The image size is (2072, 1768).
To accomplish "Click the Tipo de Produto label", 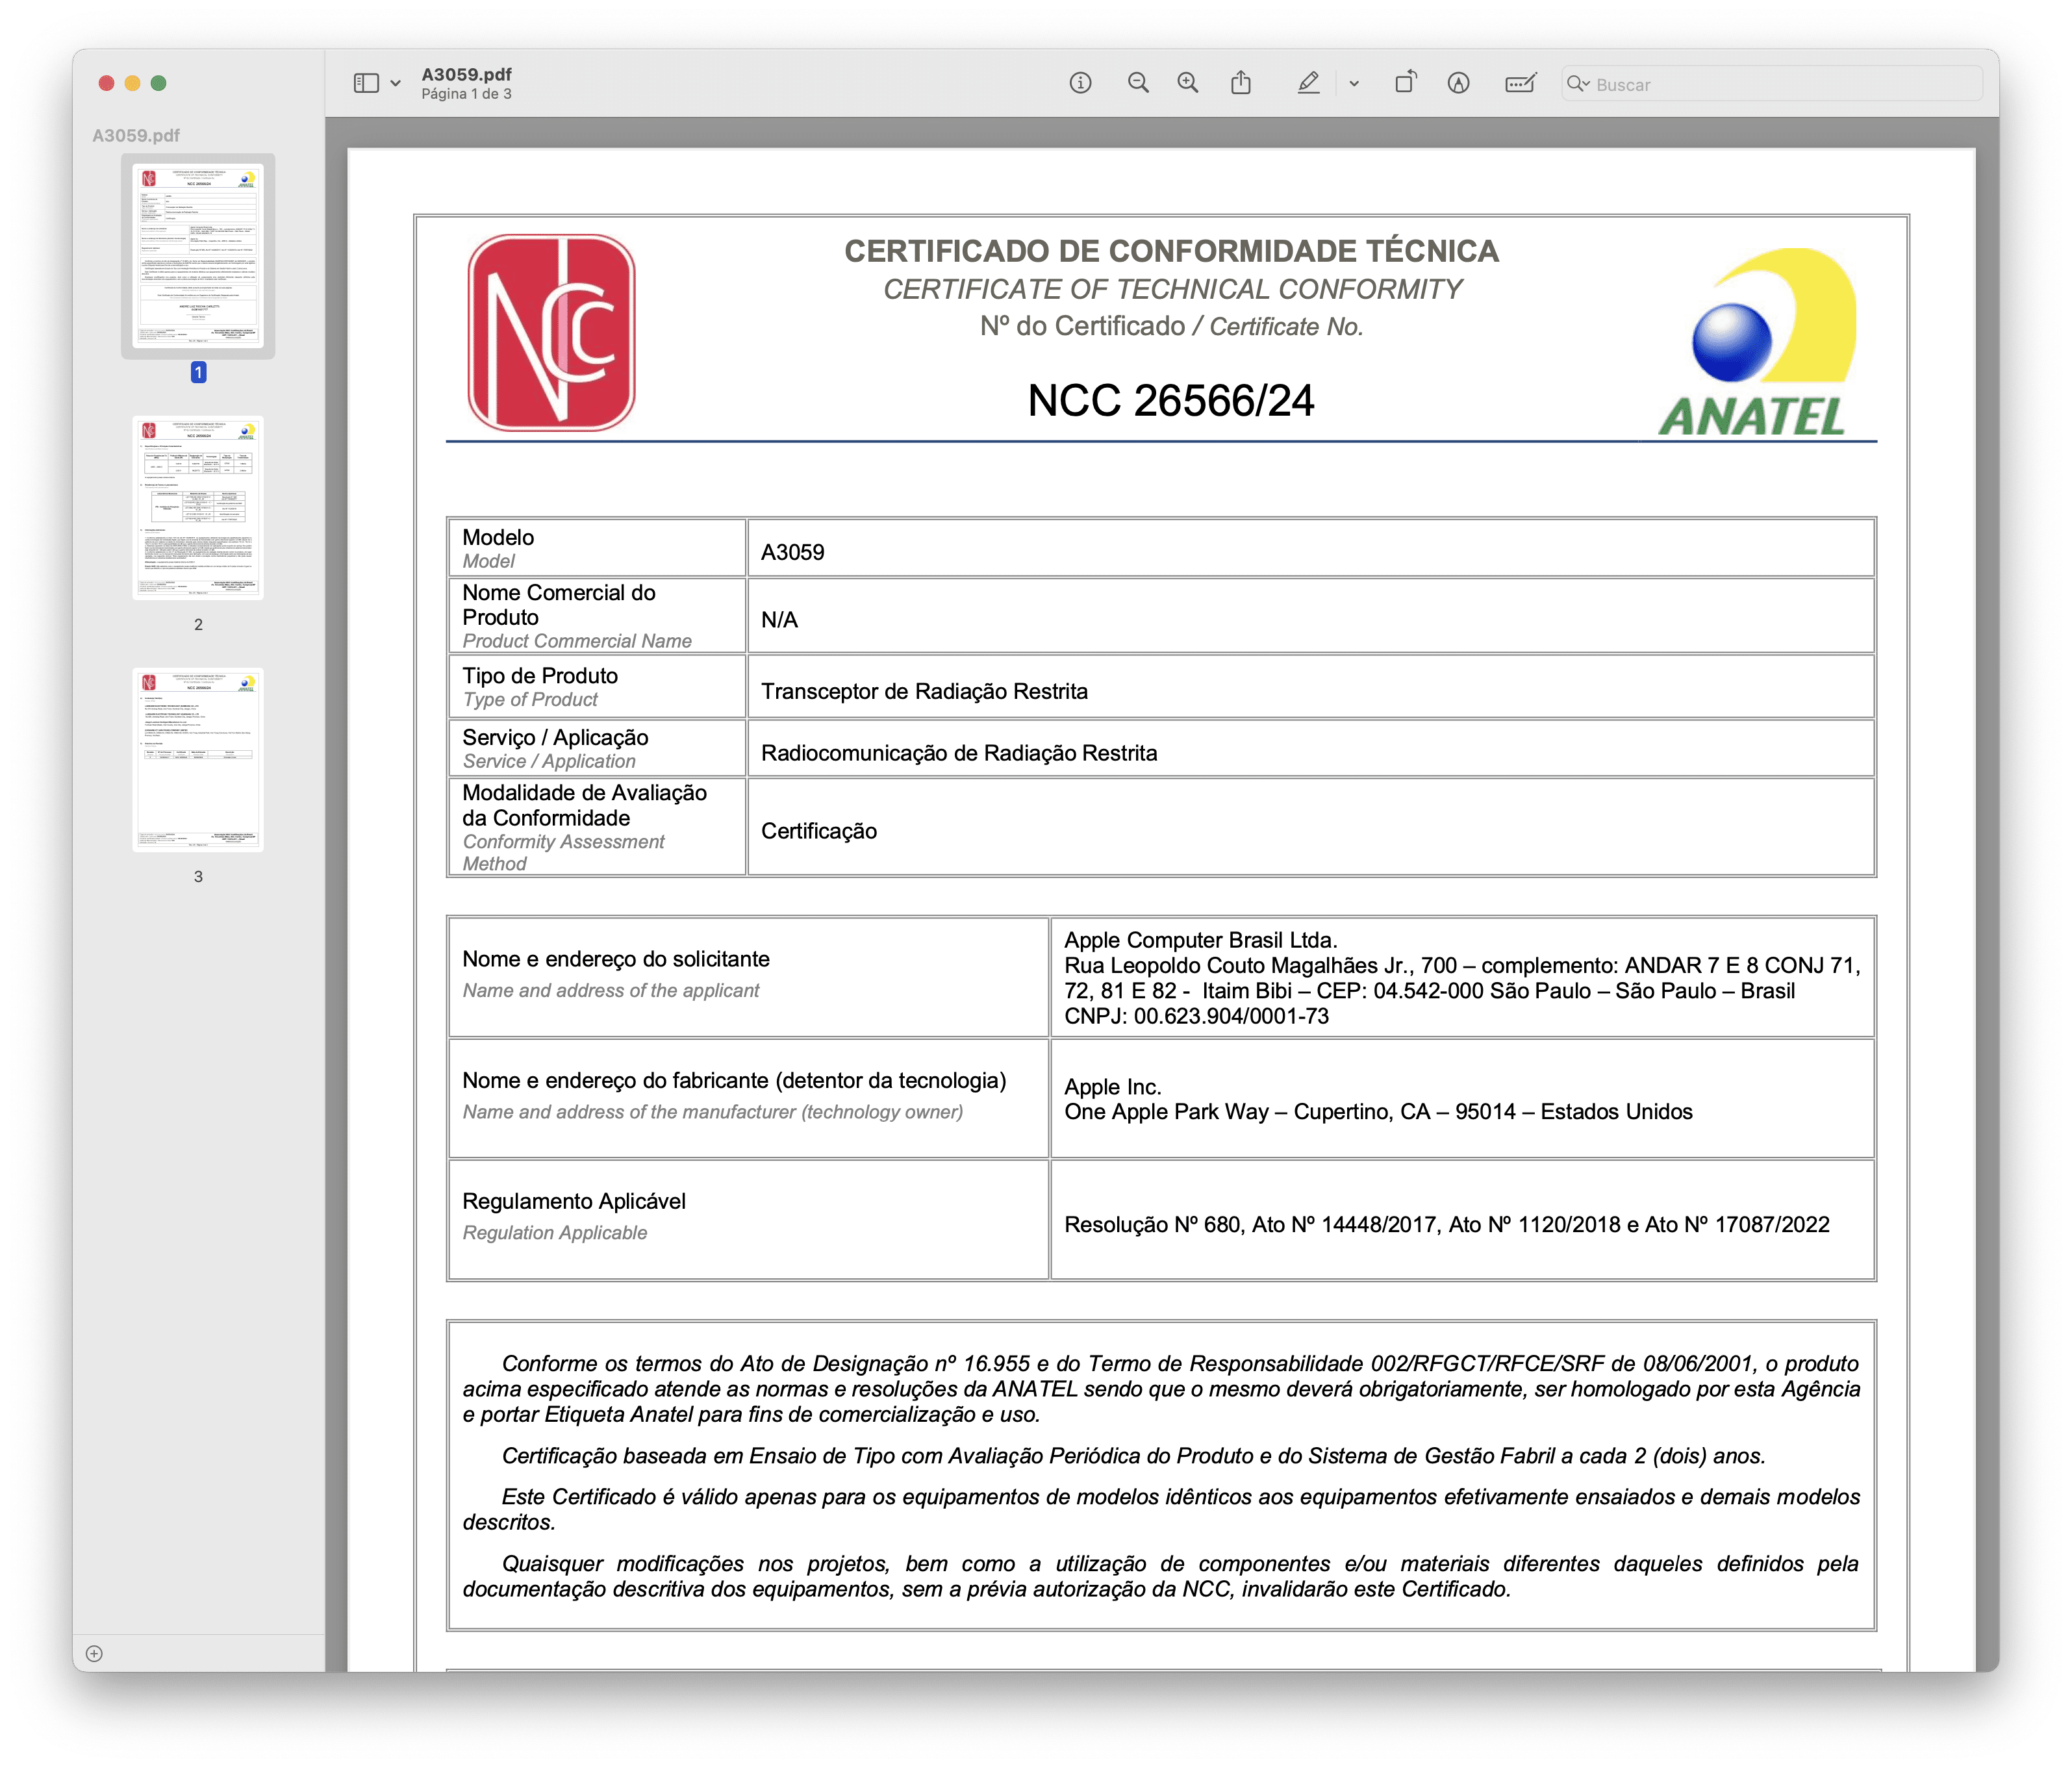I will pos(540,676).
